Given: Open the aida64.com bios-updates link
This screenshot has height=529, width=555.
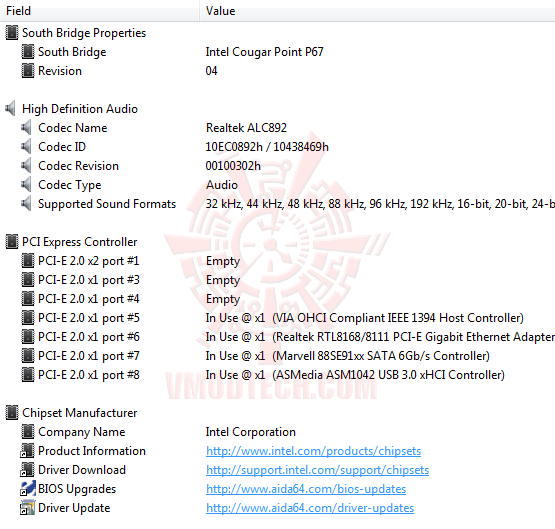Looking at the screenshot, I should (x=306, y=489).
